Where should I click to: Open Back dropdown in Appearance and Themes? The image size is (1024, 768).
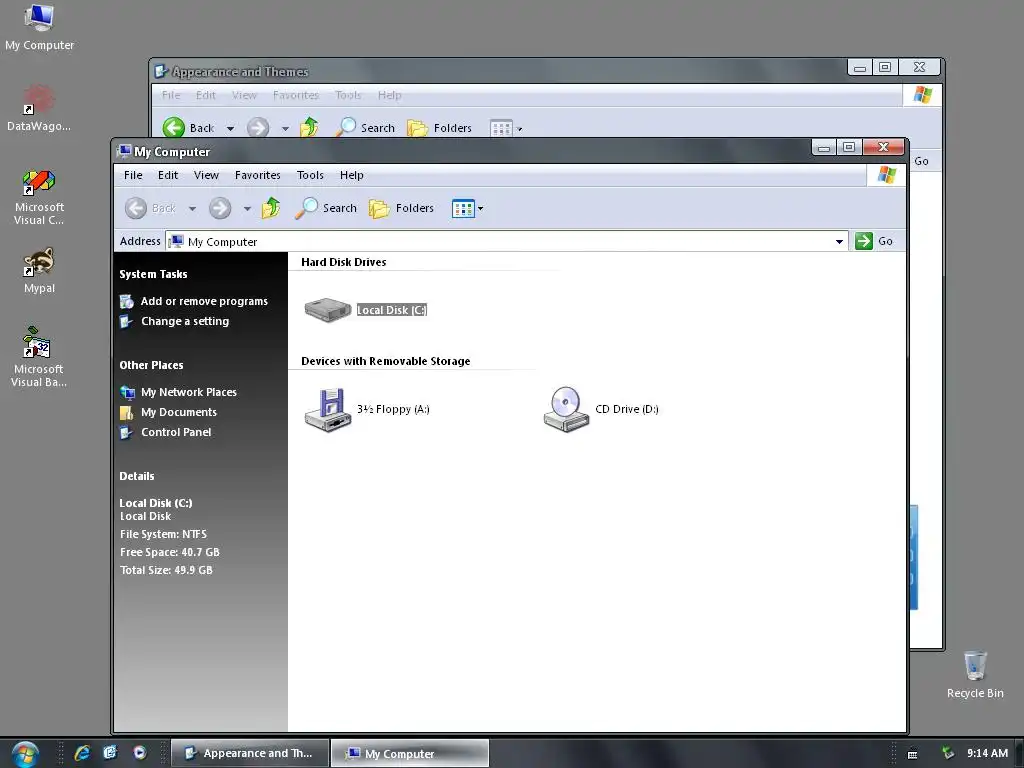pyautogui.click(x=230, y=129)
